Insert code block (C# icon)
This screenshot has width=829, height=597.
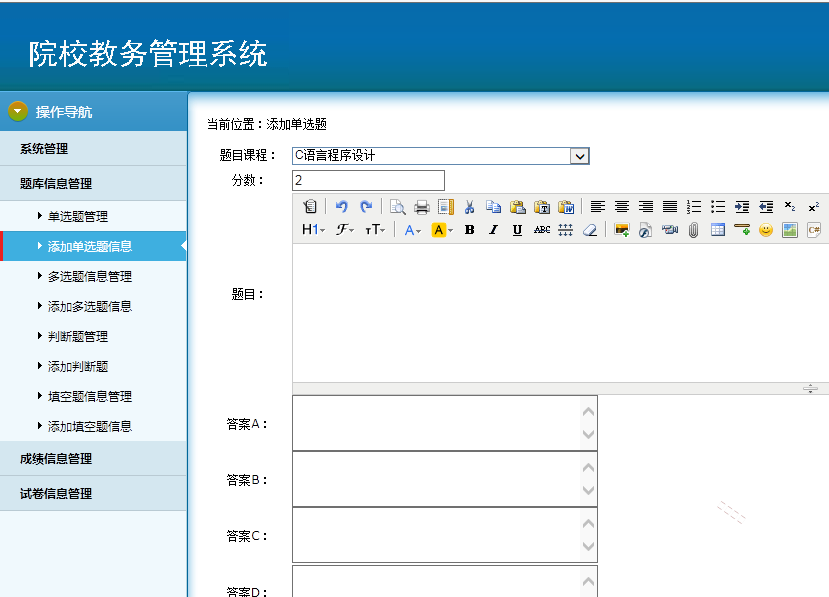pos(814,230)
